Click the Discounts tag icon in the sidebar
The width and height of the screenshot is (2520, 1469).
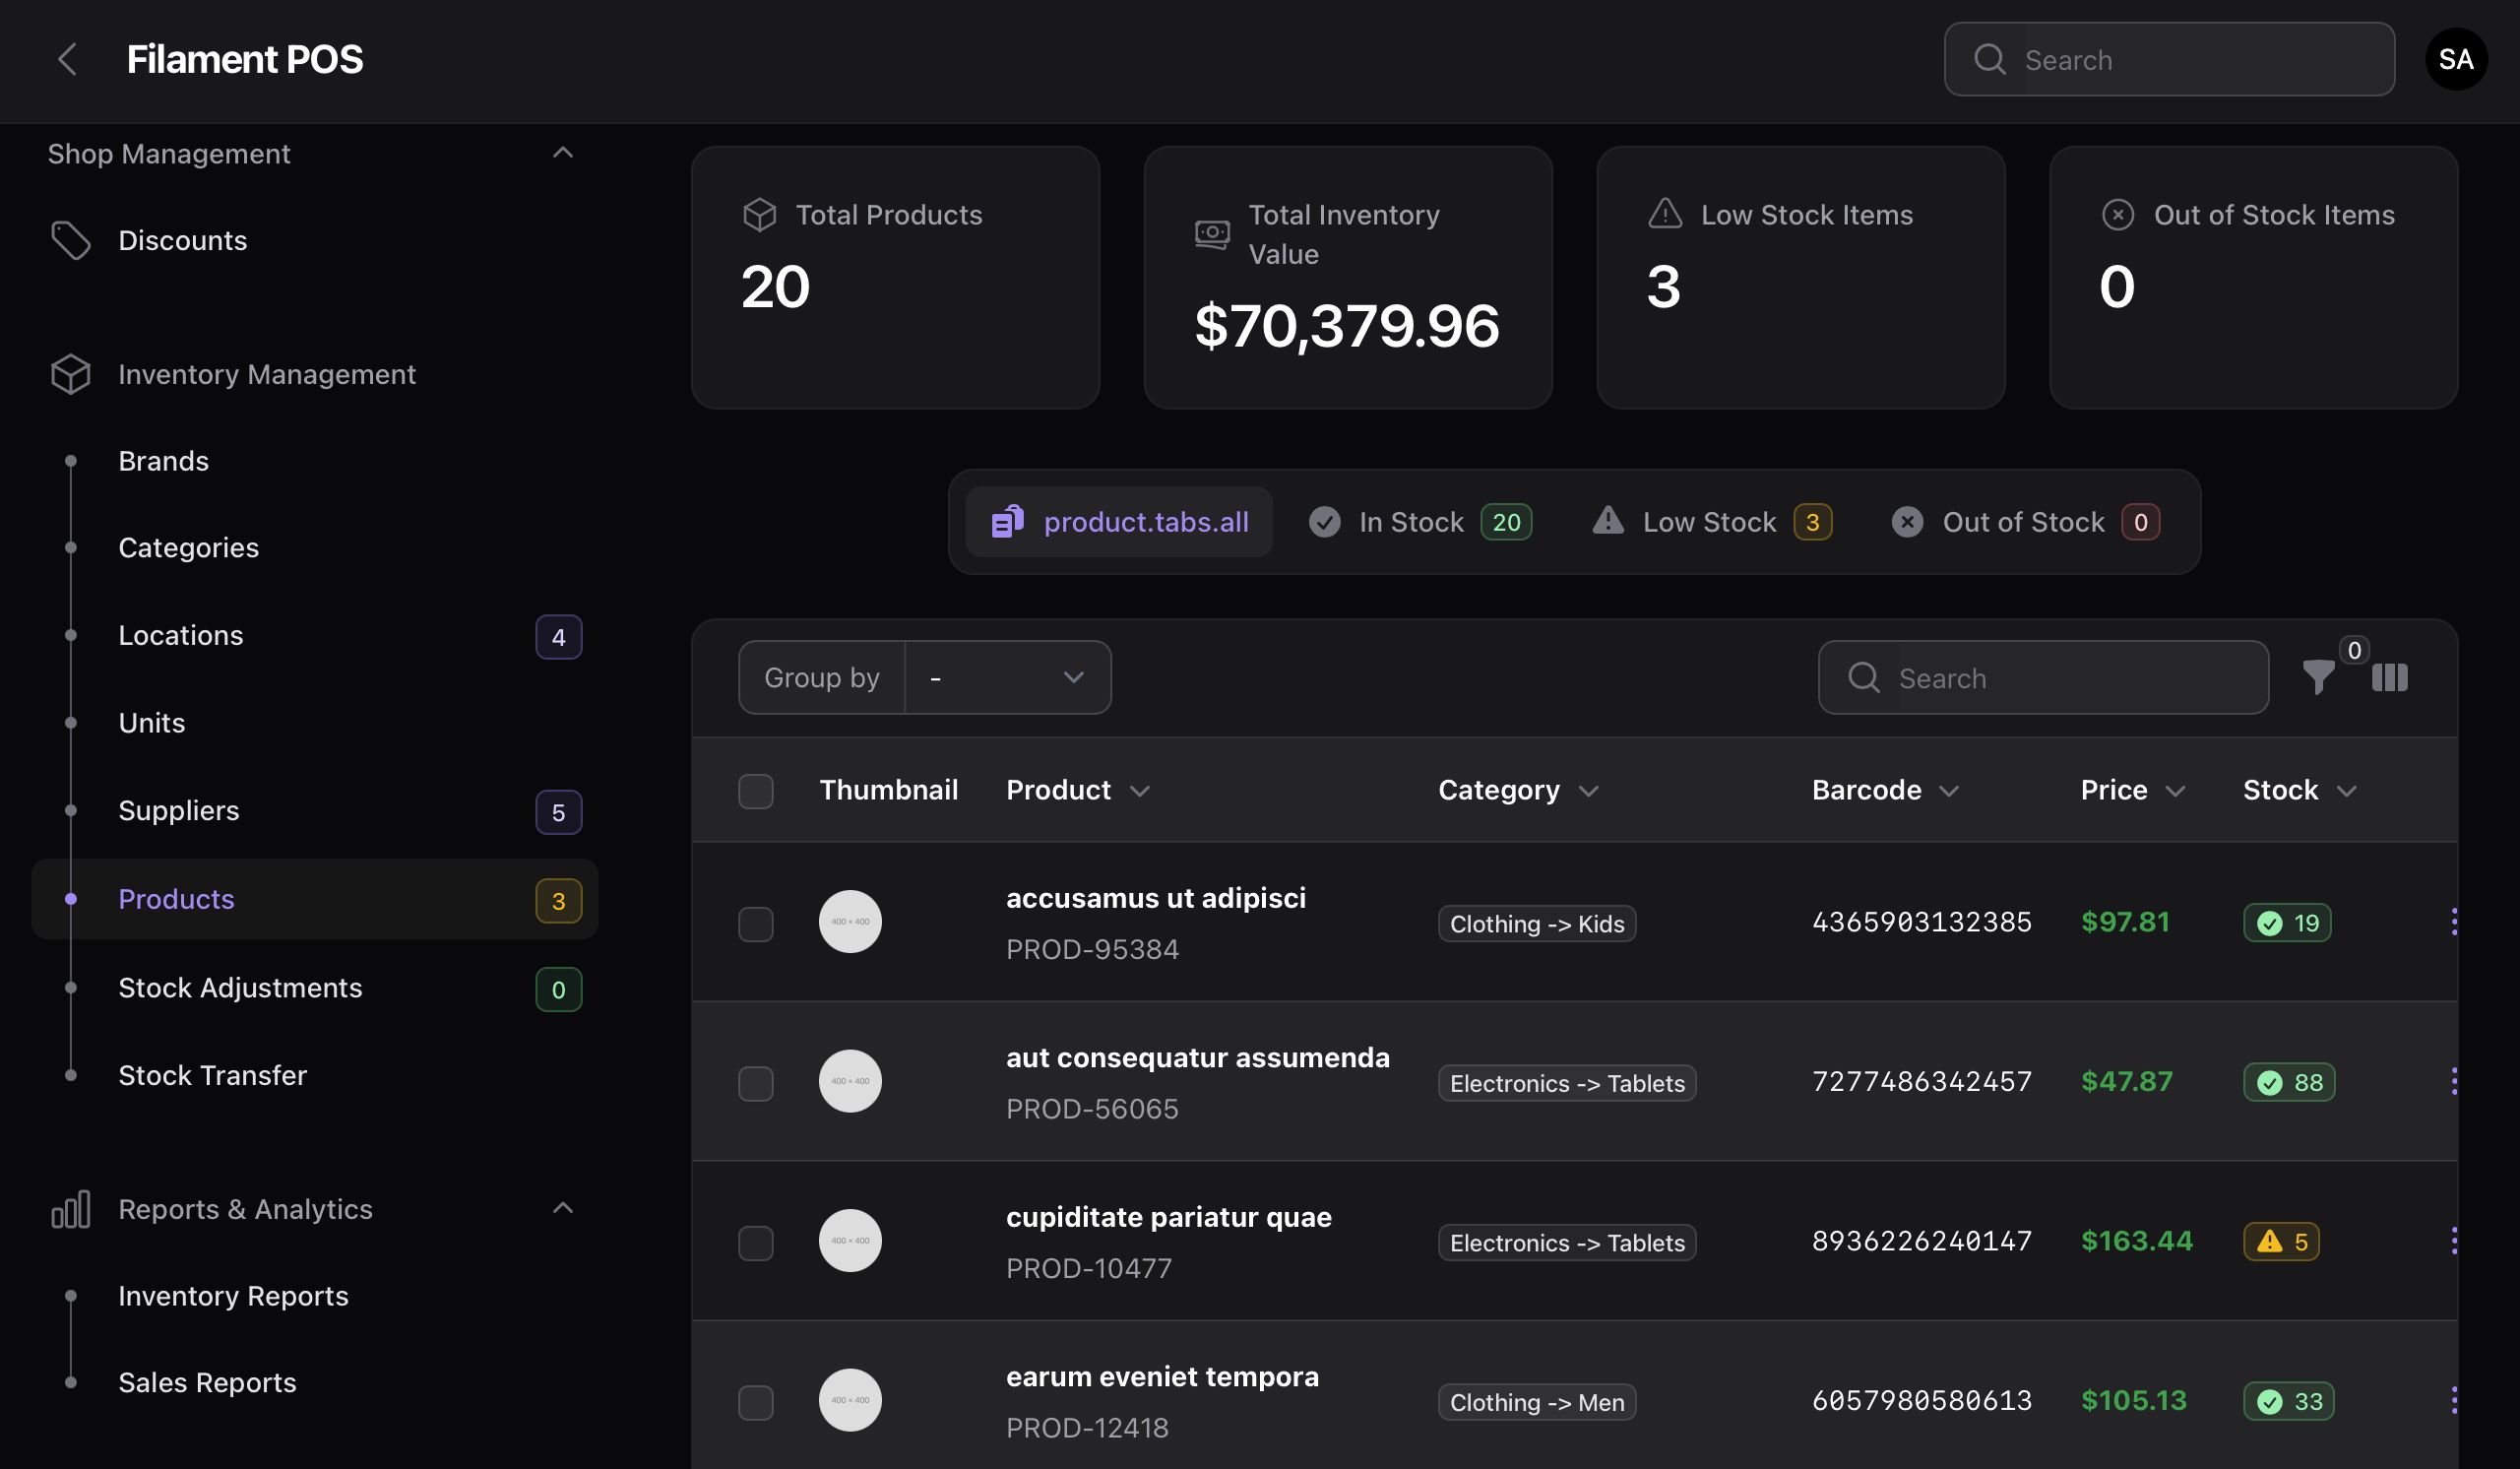(70, 241)
